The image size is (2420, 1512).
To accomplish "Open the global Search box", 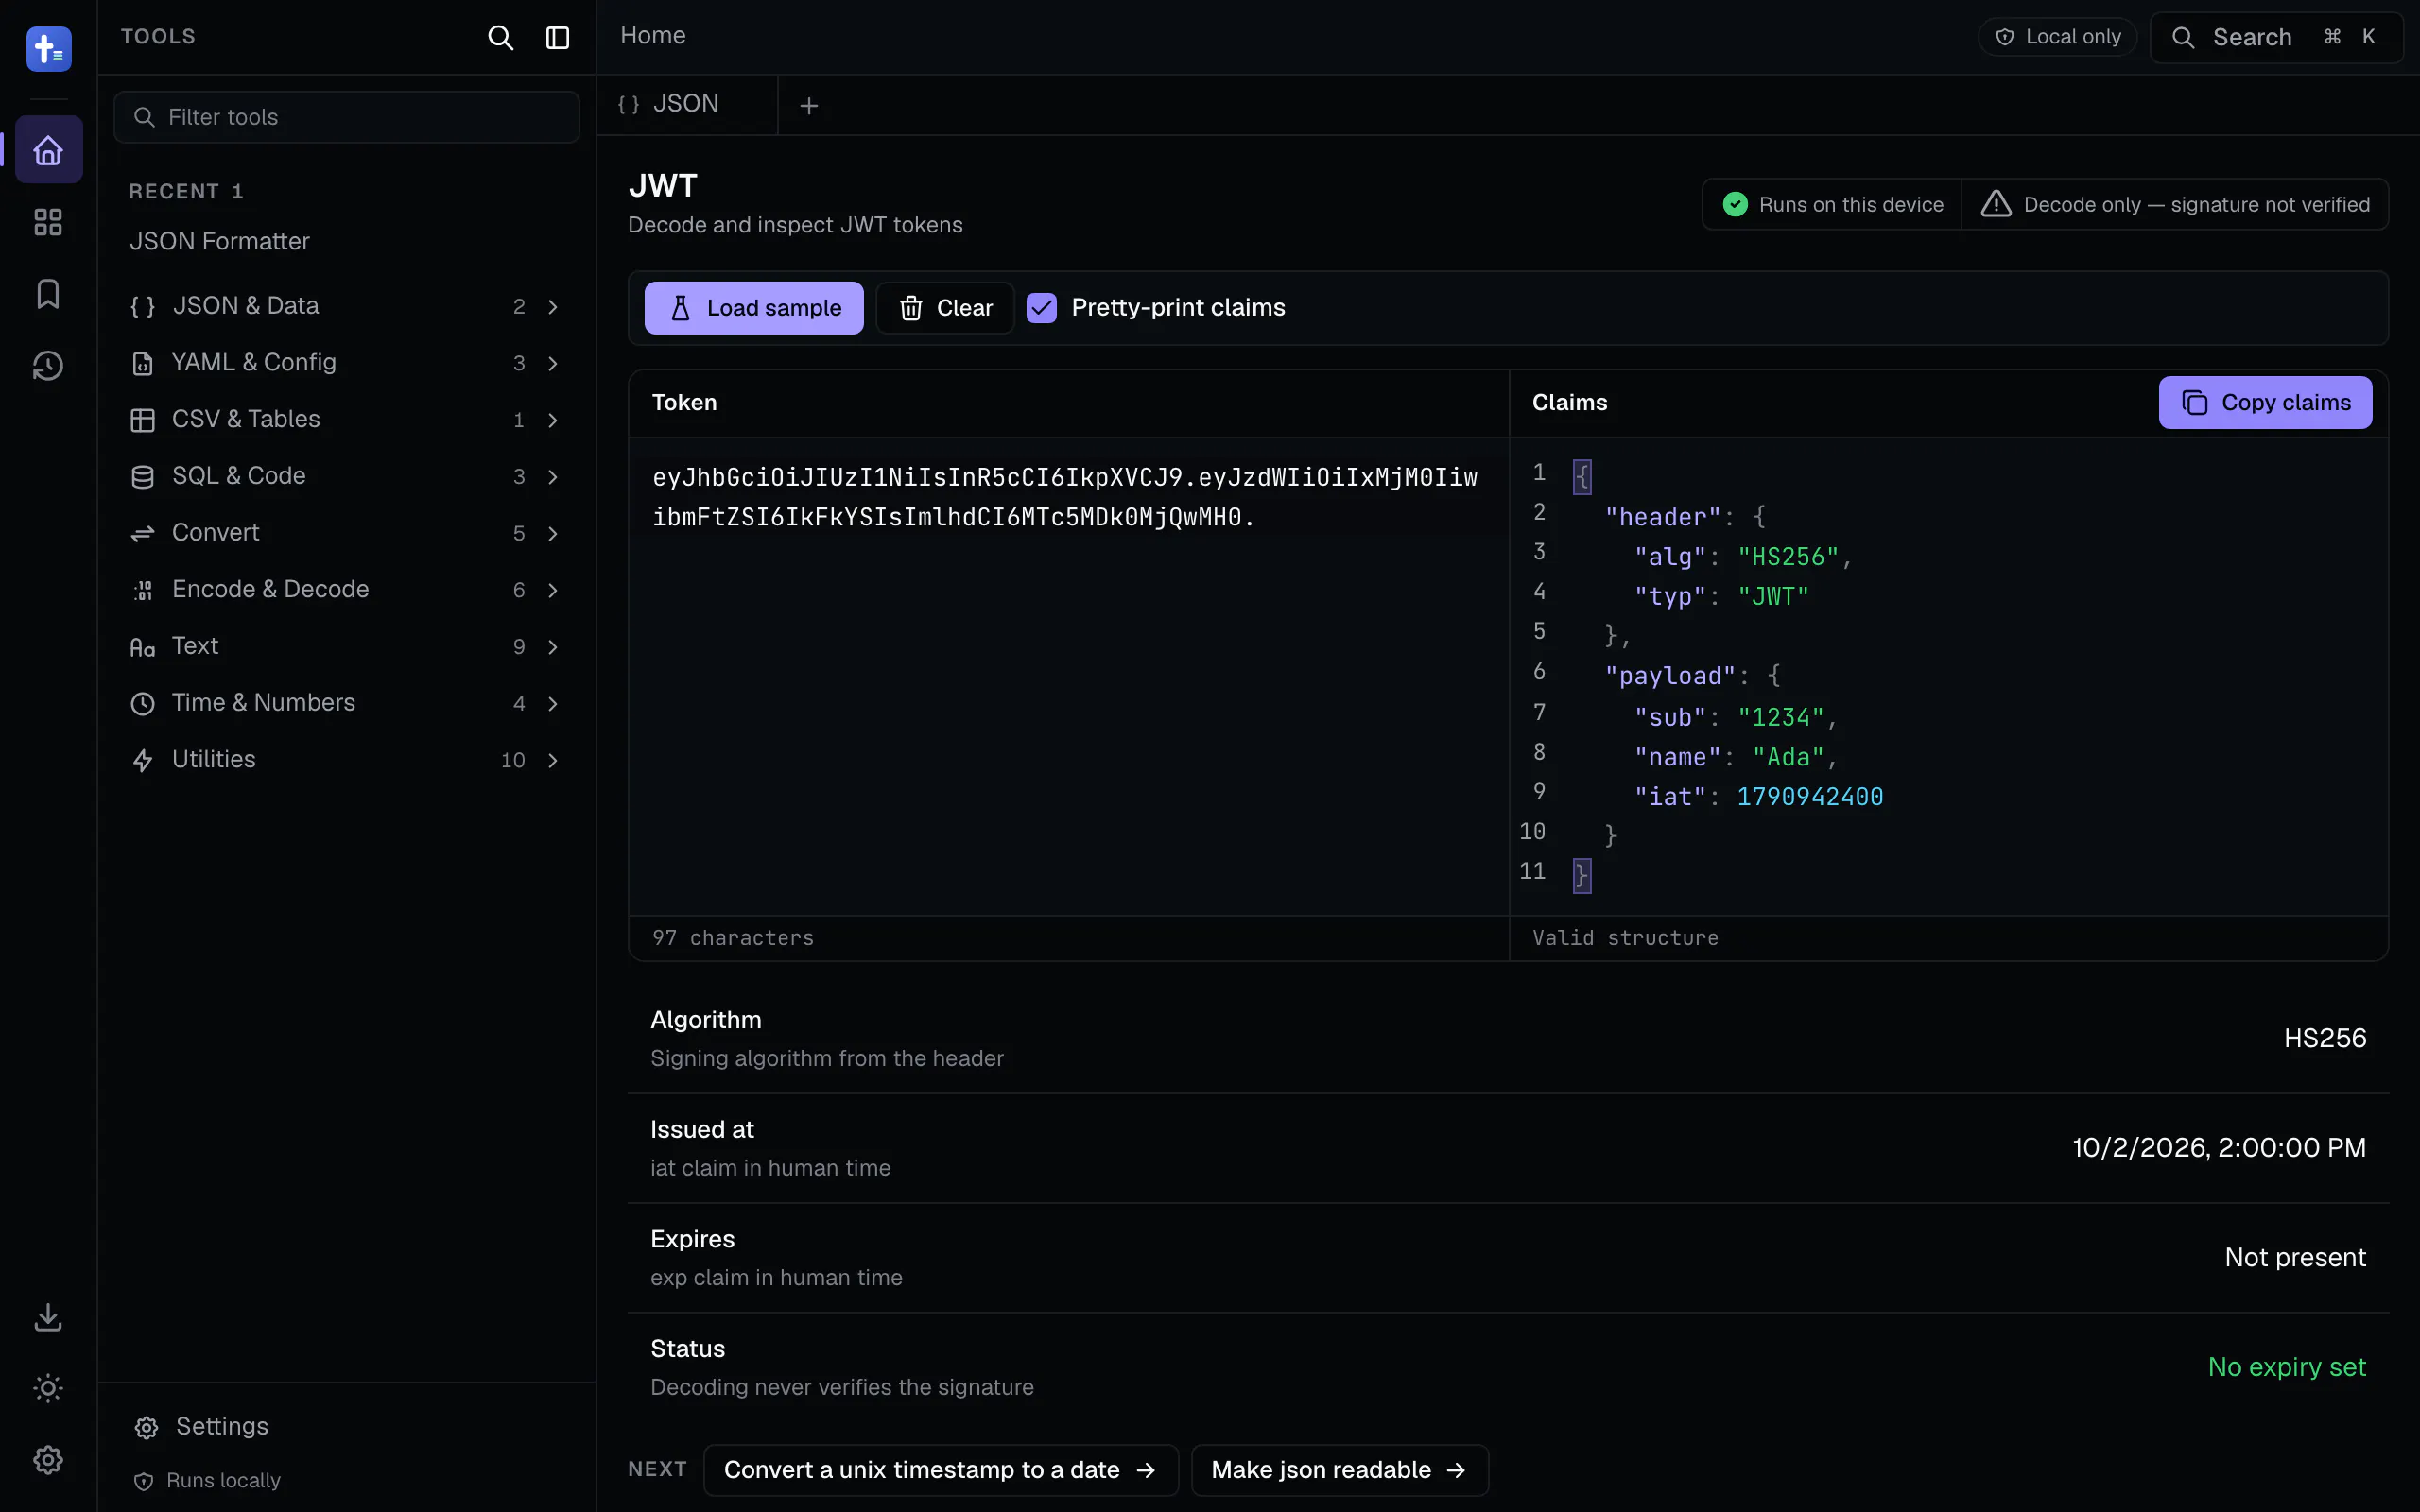I will pos(2276,38).
